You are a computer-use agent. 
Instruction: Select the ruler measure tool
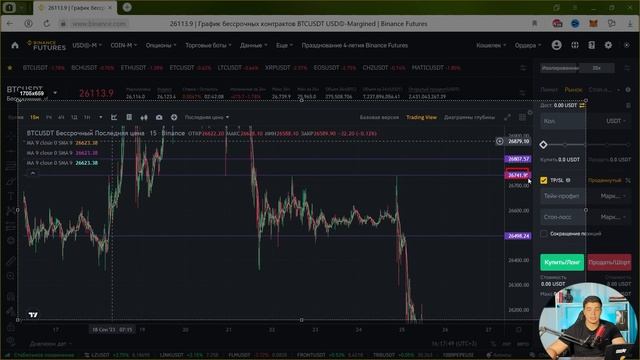tap(11, 260)
